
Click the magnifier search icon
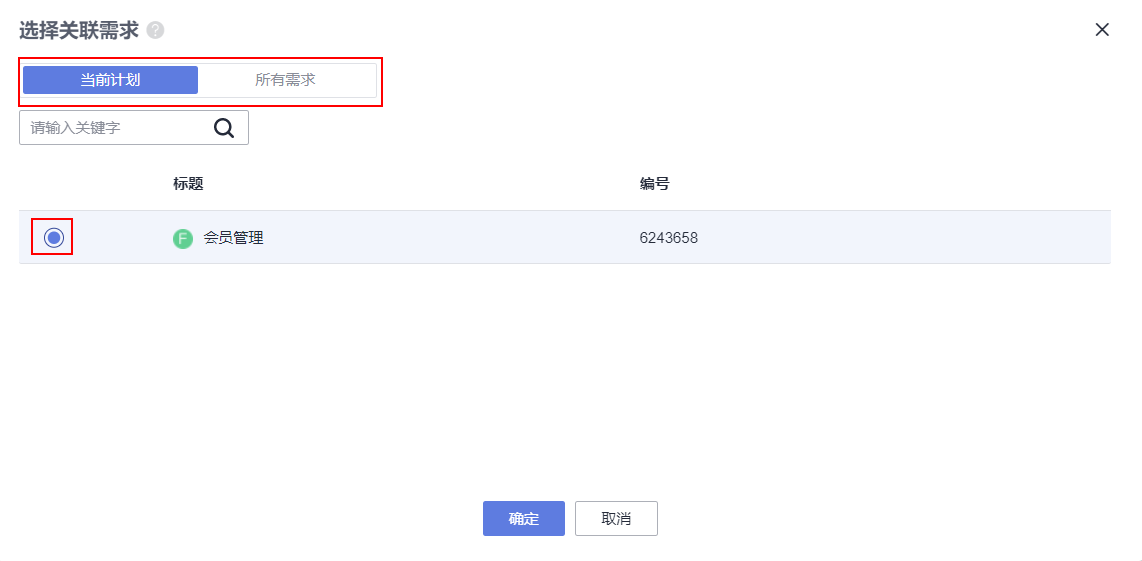pyautogui.click(x=224, y=128)
